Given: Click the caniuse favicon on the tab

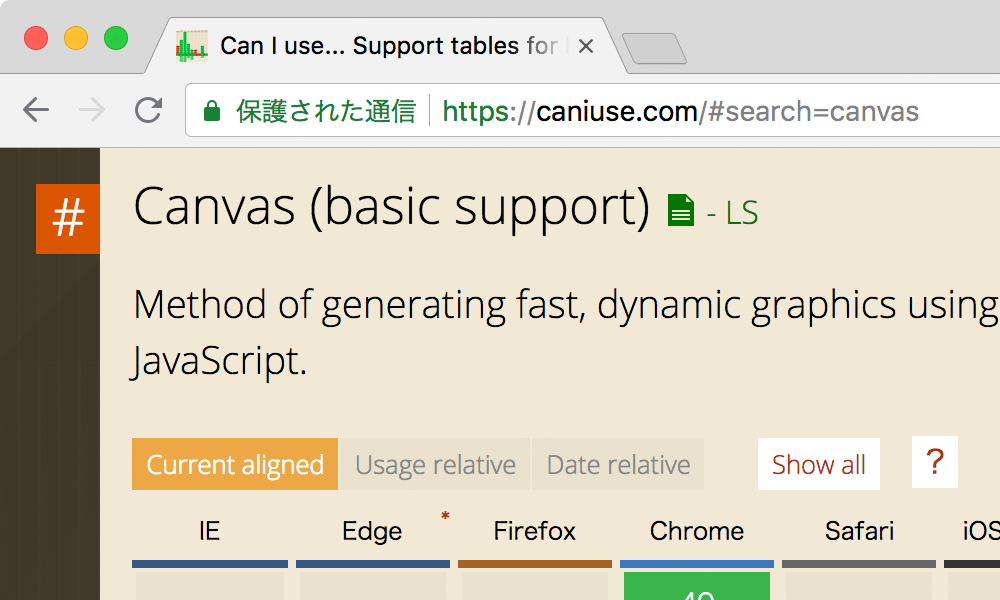Looking at the screenshot, I should pos(191,46).
